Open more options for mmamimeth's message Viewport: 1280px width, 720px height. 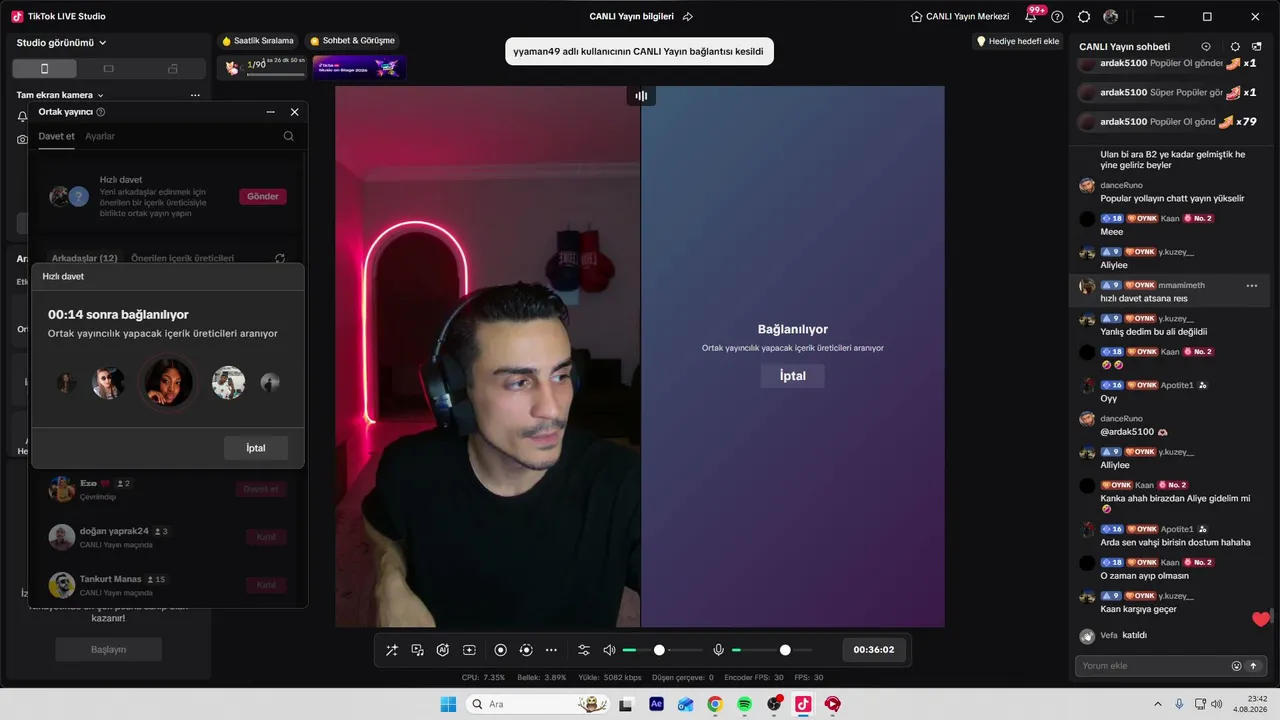(1251, 285)
